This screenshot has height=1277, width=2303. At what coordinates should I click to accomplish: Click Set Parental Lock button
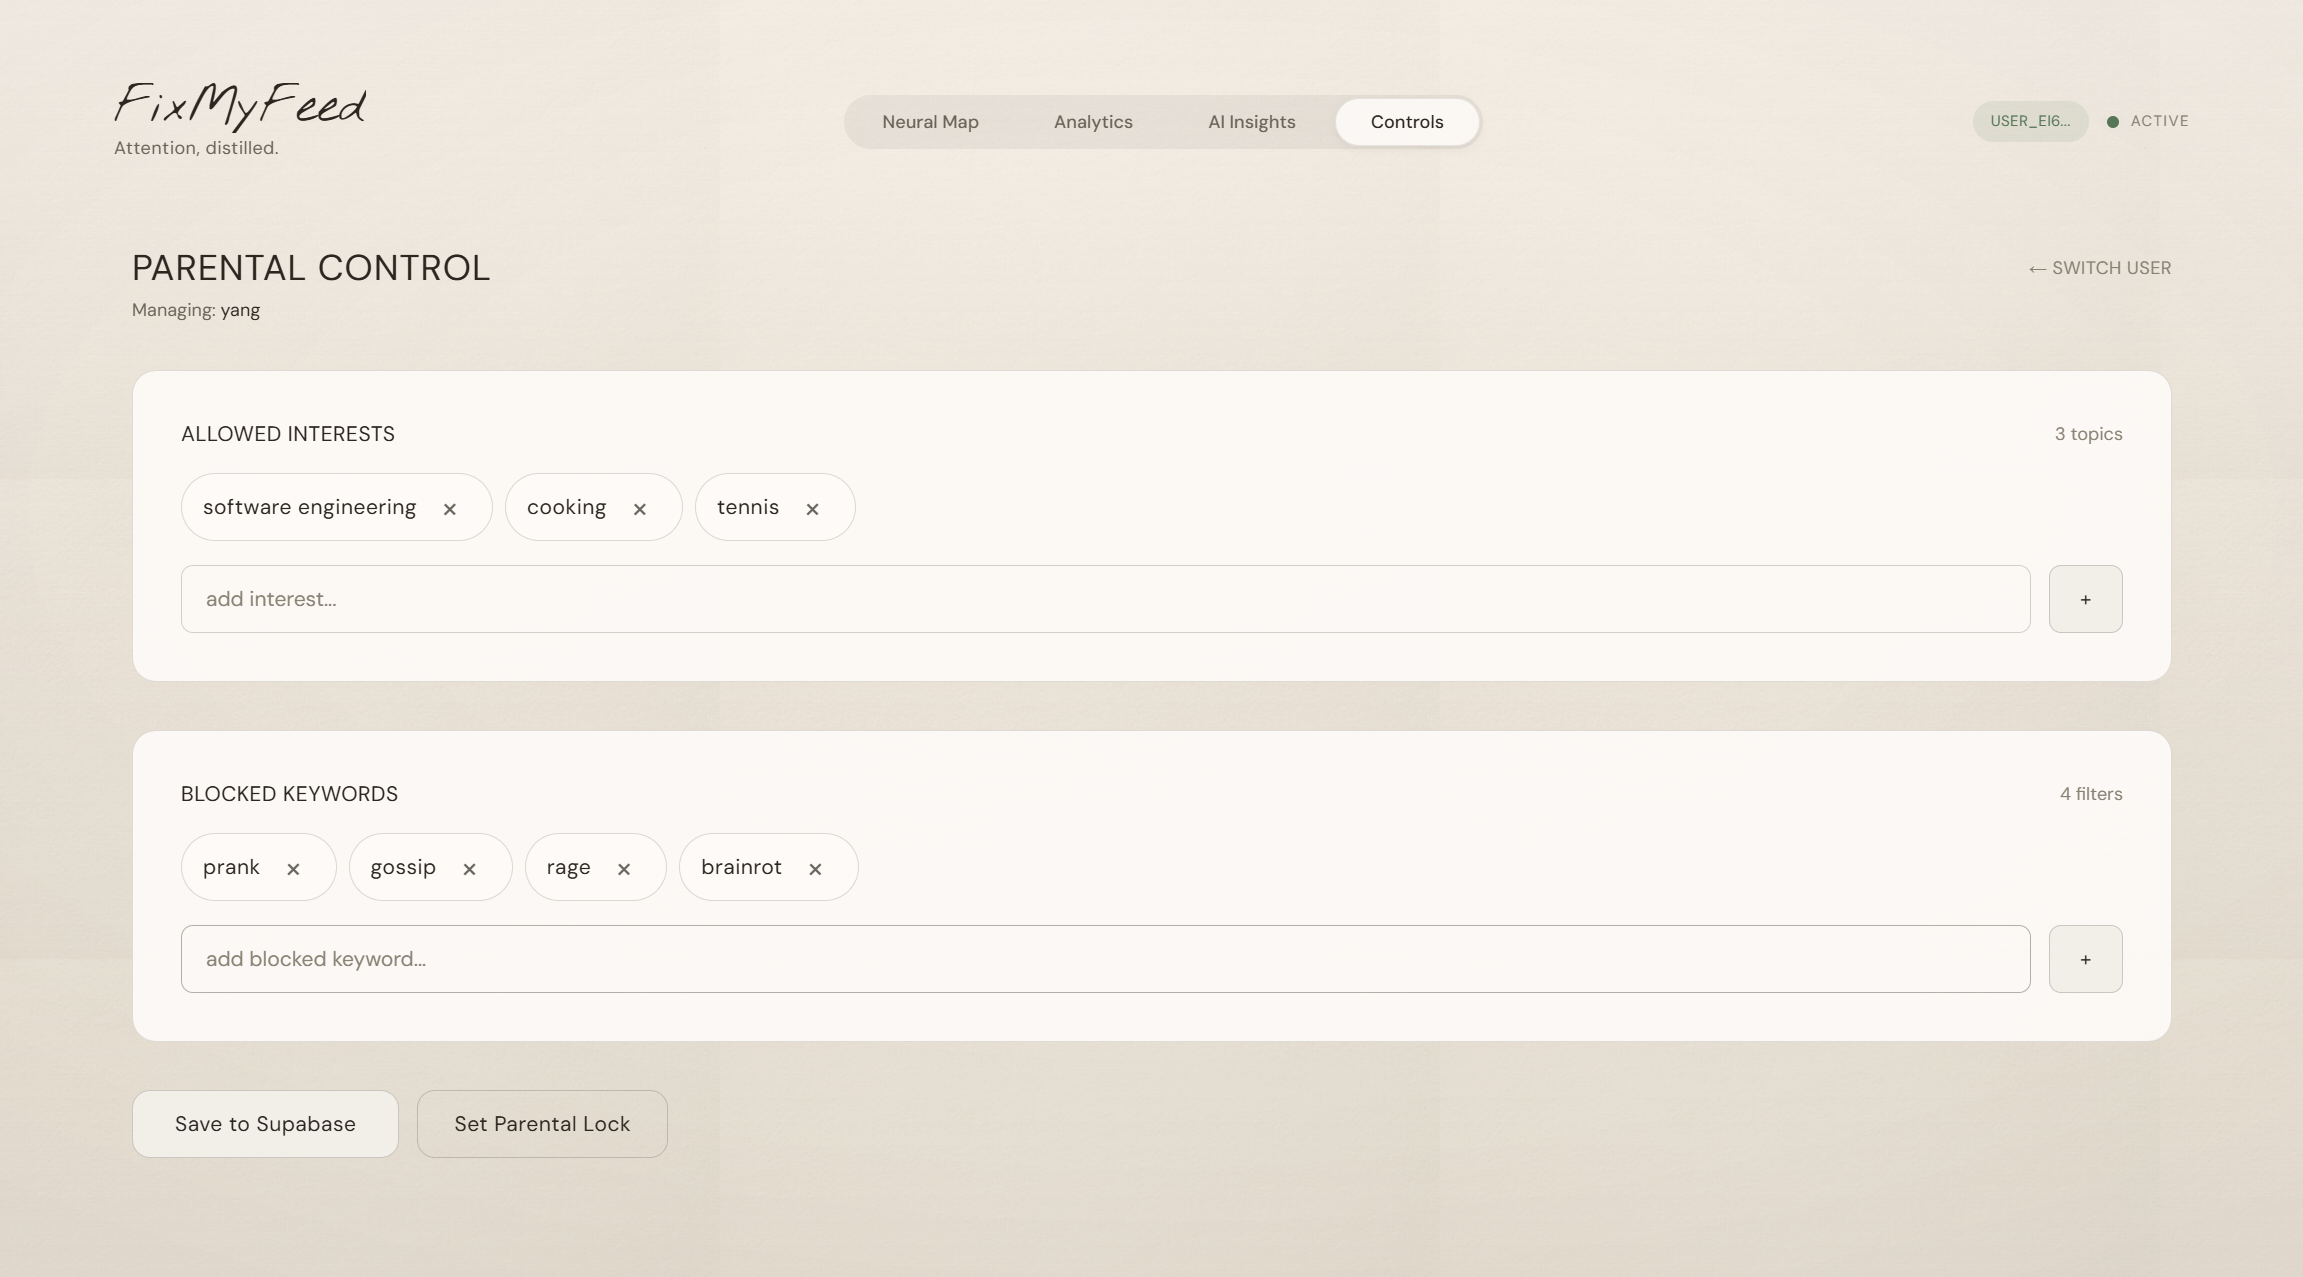click(542, 1124)
